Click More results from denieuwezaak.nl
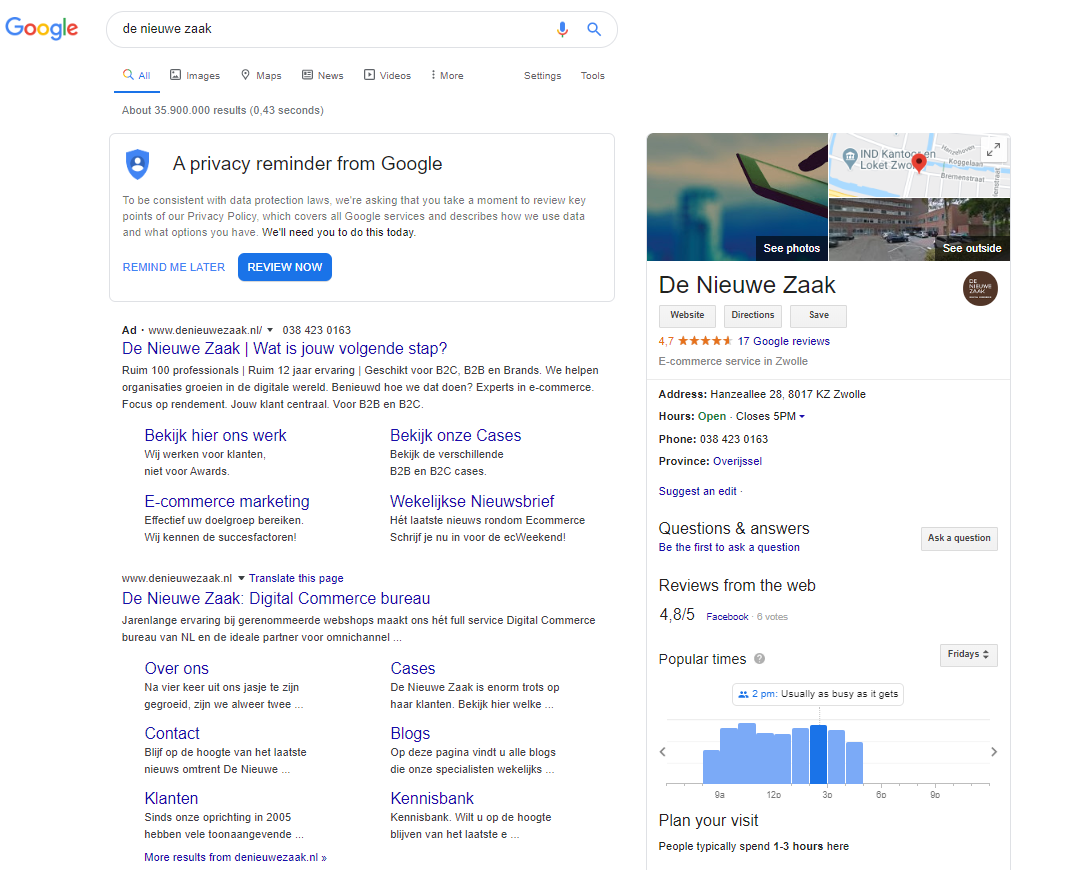 [235, 857]
